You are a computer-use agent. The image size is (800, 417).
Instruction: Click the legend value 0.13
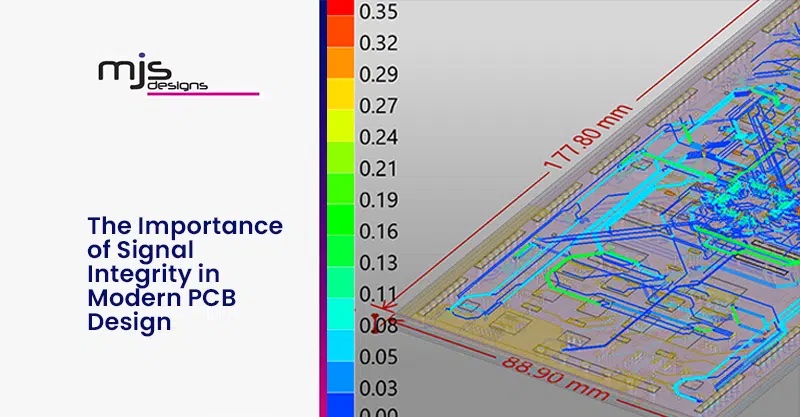pos(378,263)
